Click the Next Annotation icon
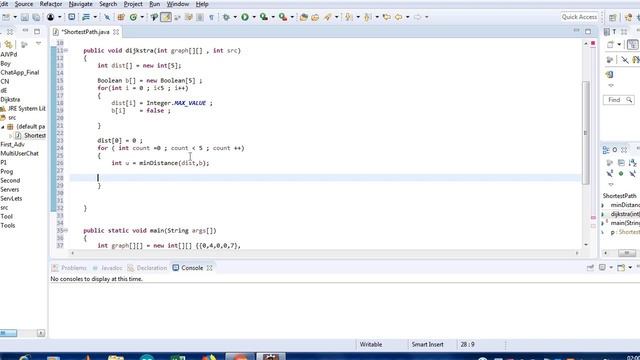The image size is (640, 360). click(x=348, y=17)
